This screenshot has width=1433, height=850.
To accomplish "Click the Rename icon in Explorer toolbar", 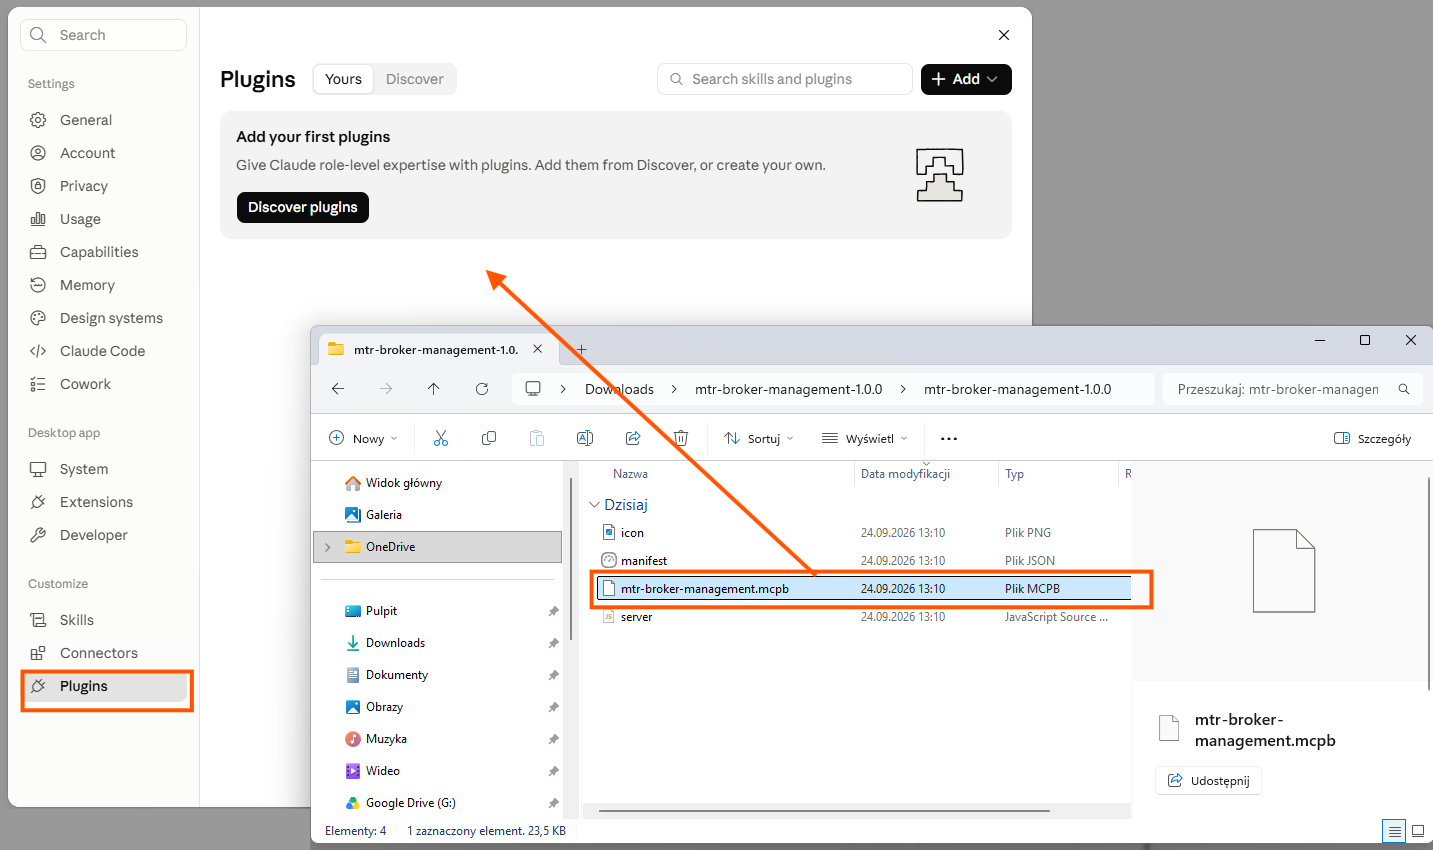I will 585,438.
